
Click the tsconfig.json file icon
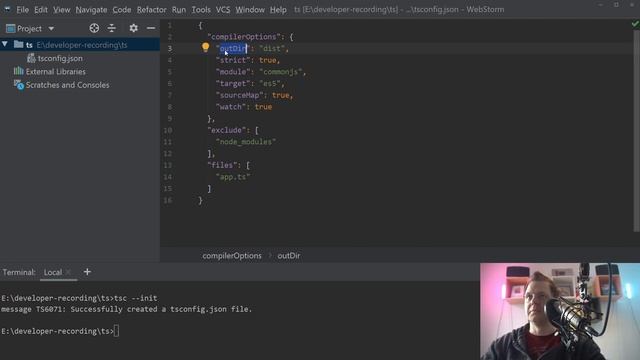coord(31,58)
